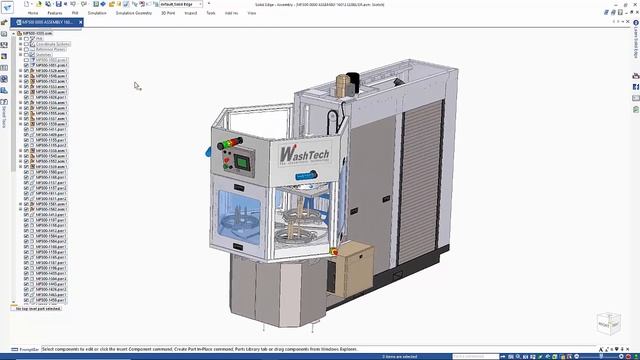Open the Solid Edge application button menu

coord(7,7)
